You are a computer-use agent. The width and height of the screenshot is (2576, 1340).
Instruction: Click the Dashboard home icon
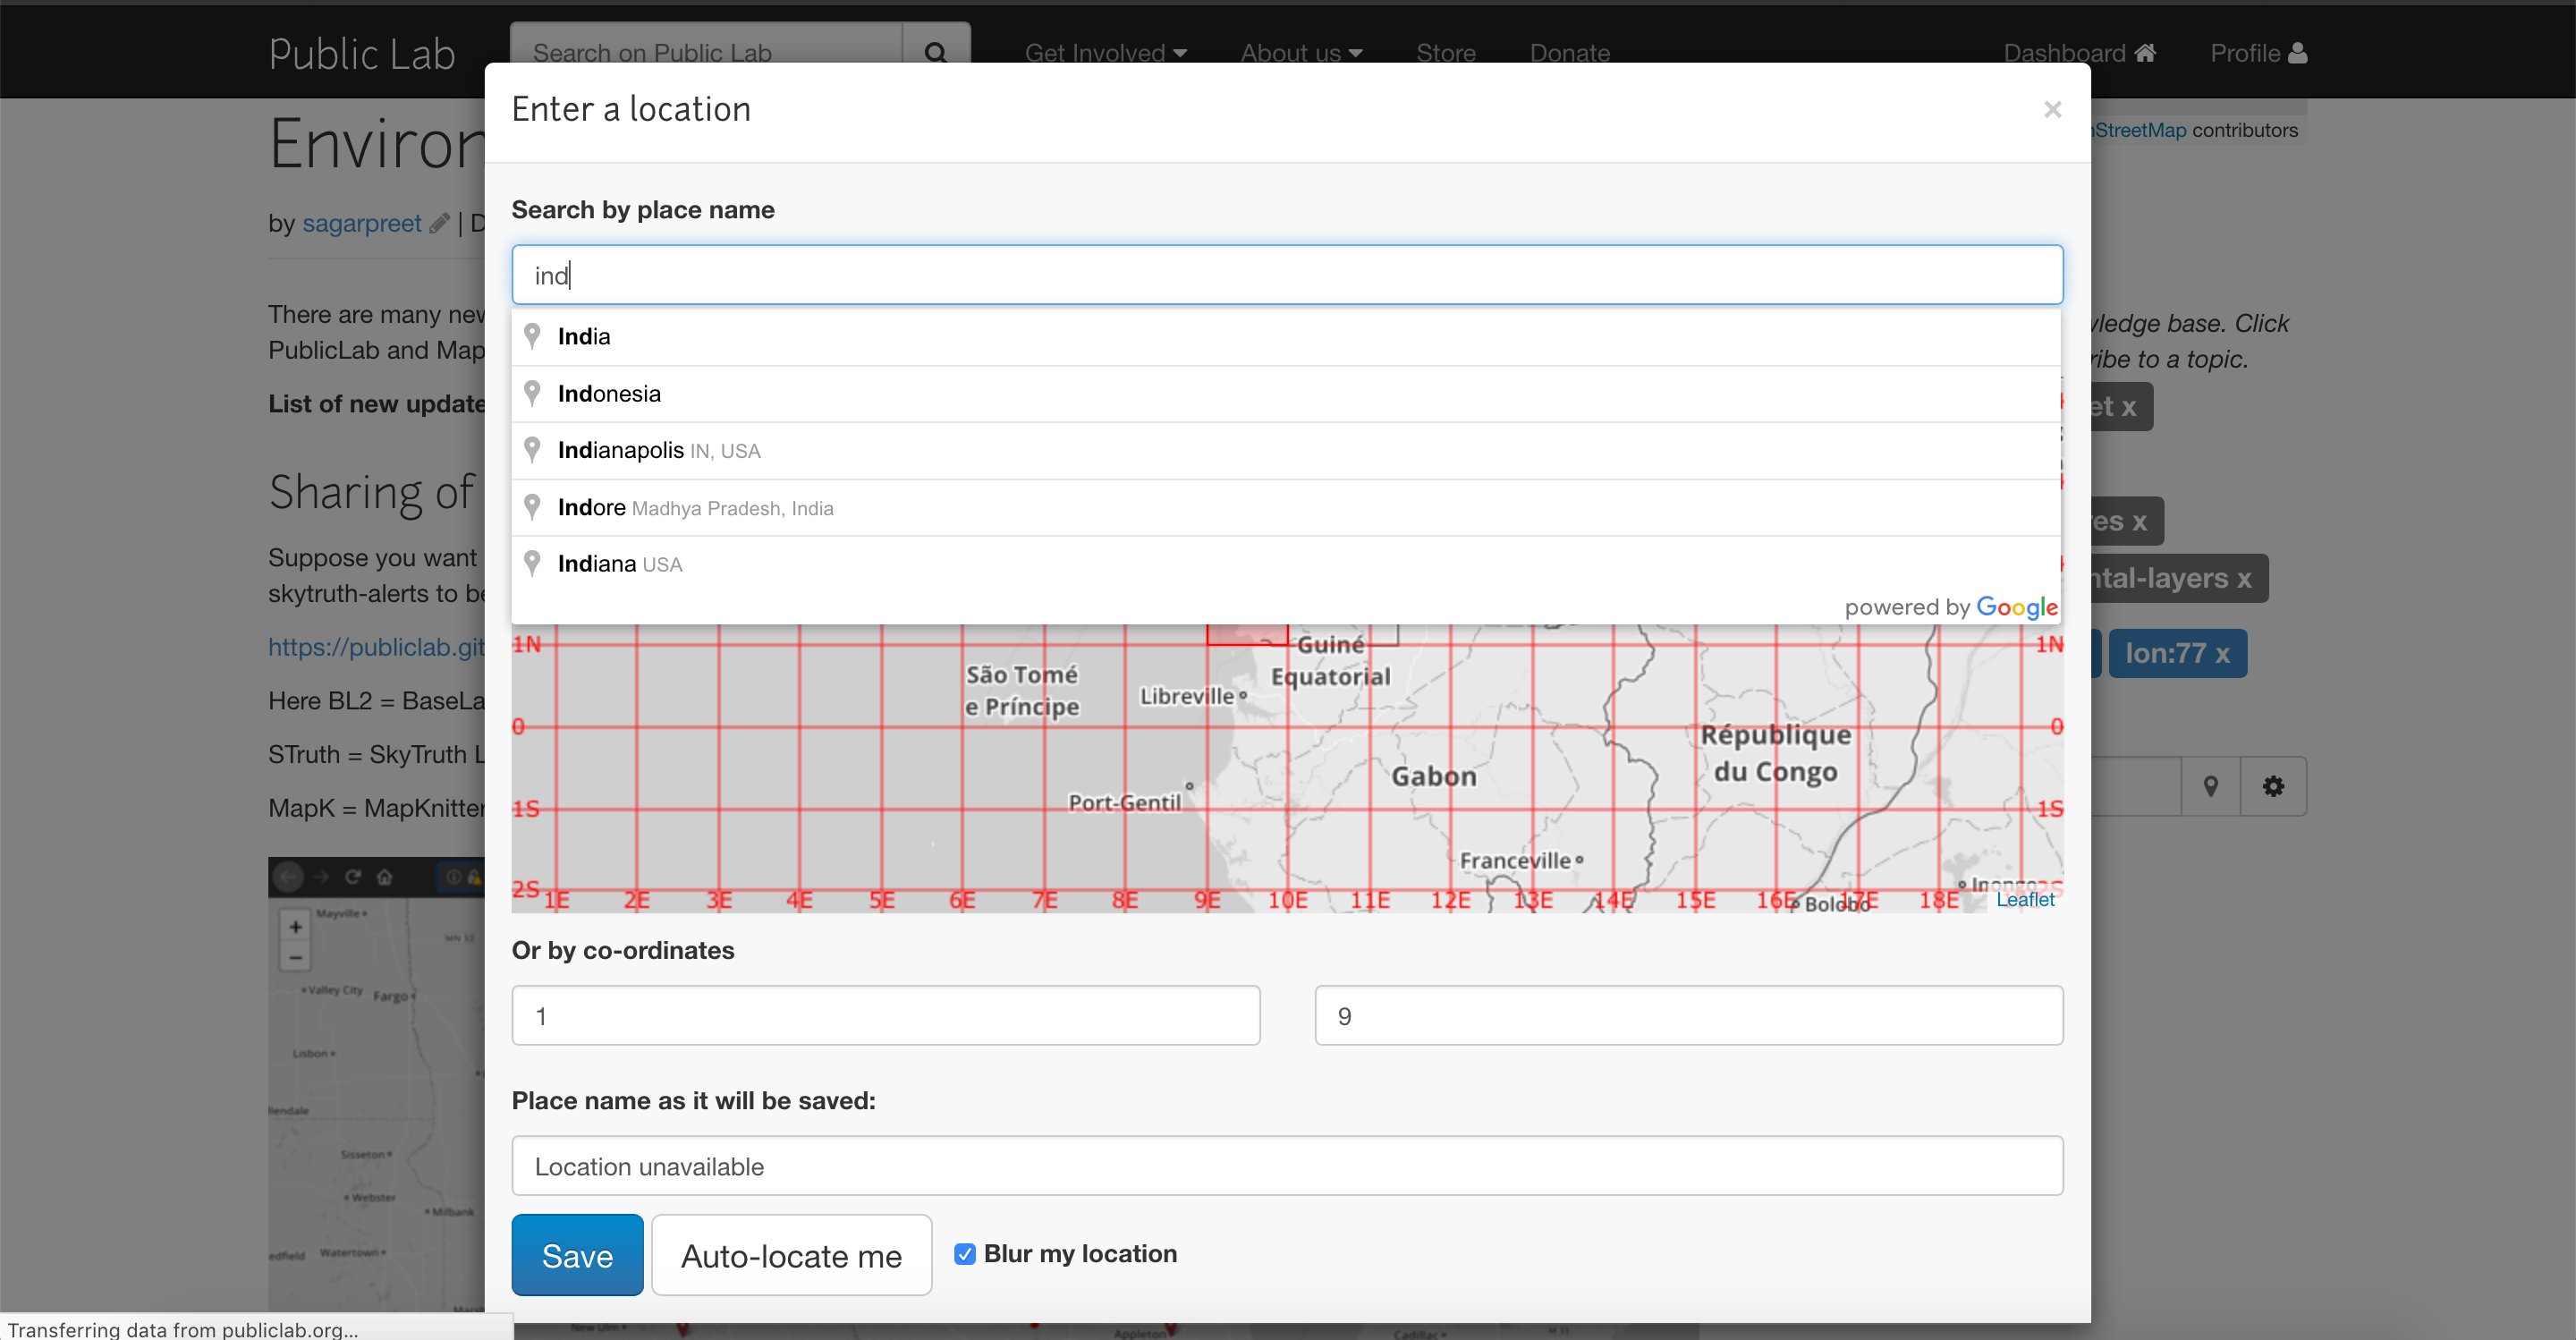tap(2145, 52)
